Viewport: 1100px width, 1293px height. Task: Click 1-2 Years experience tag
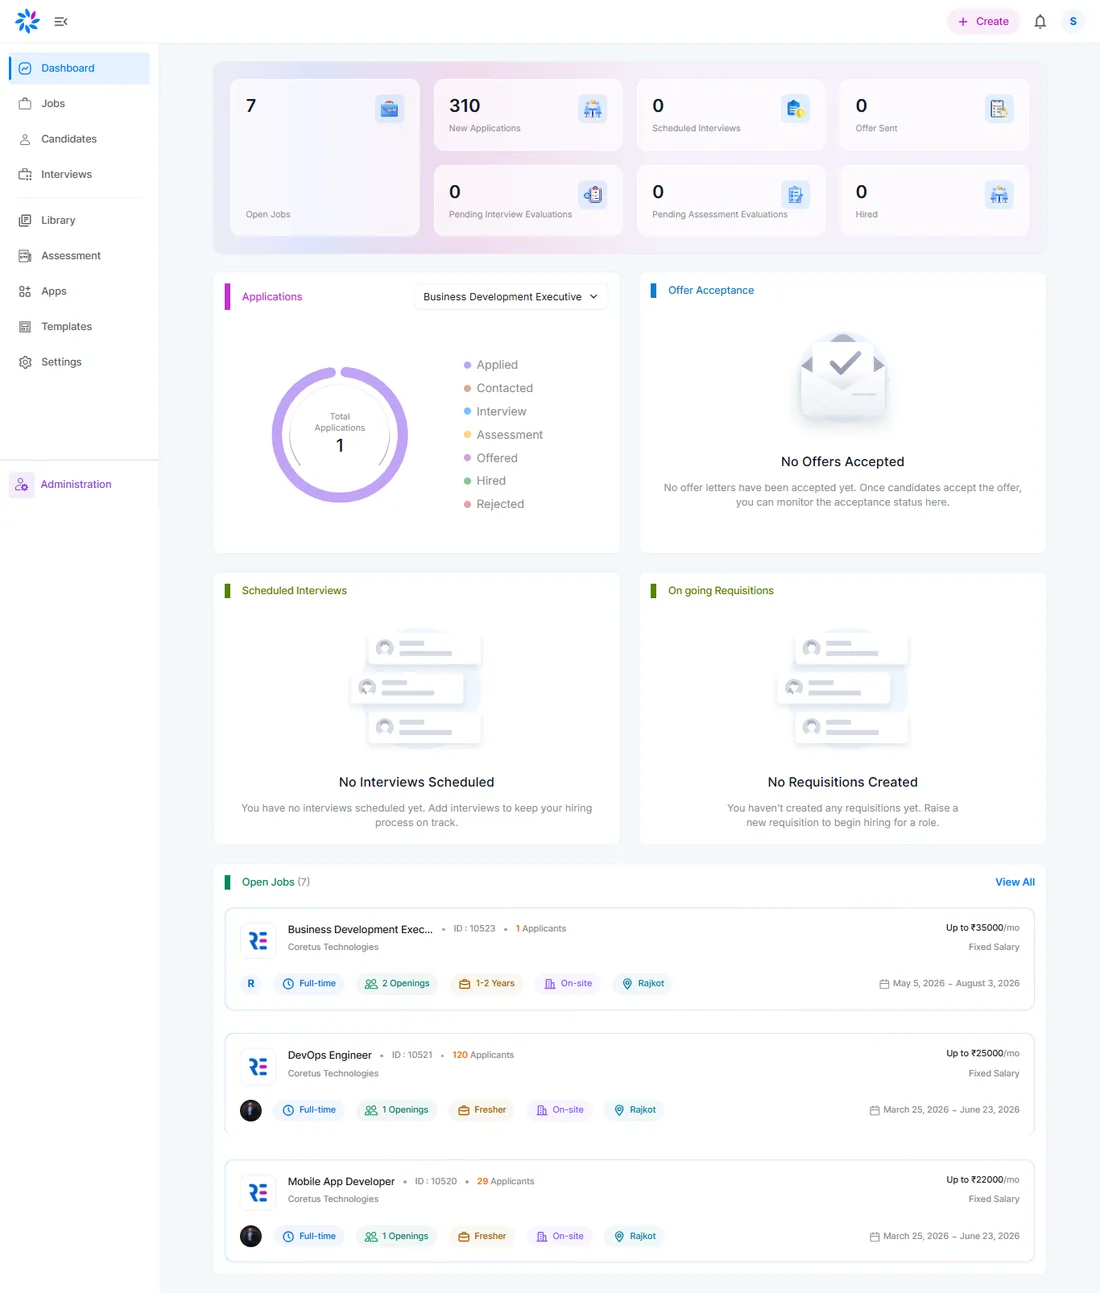(x=486, y=984)
